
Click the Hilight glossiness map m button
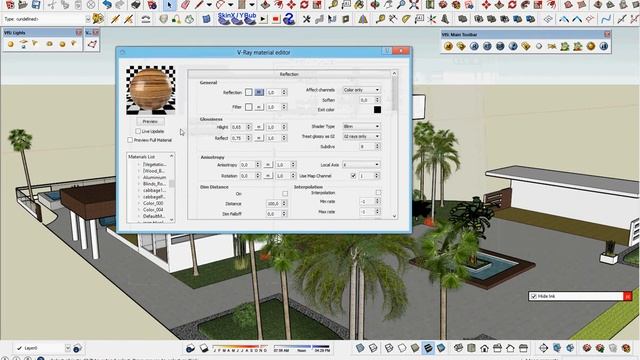(x=259, y=127)
